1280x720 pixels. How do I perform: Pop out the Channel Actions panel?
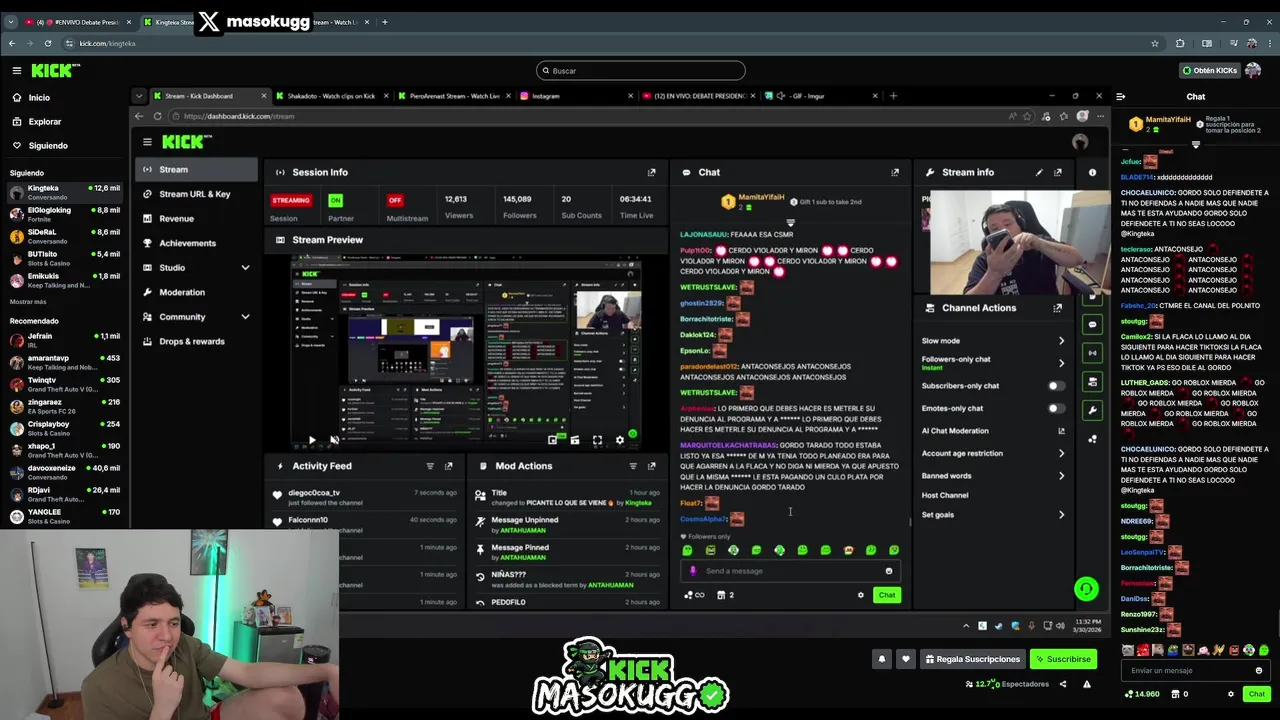(x=1057, y=308)
